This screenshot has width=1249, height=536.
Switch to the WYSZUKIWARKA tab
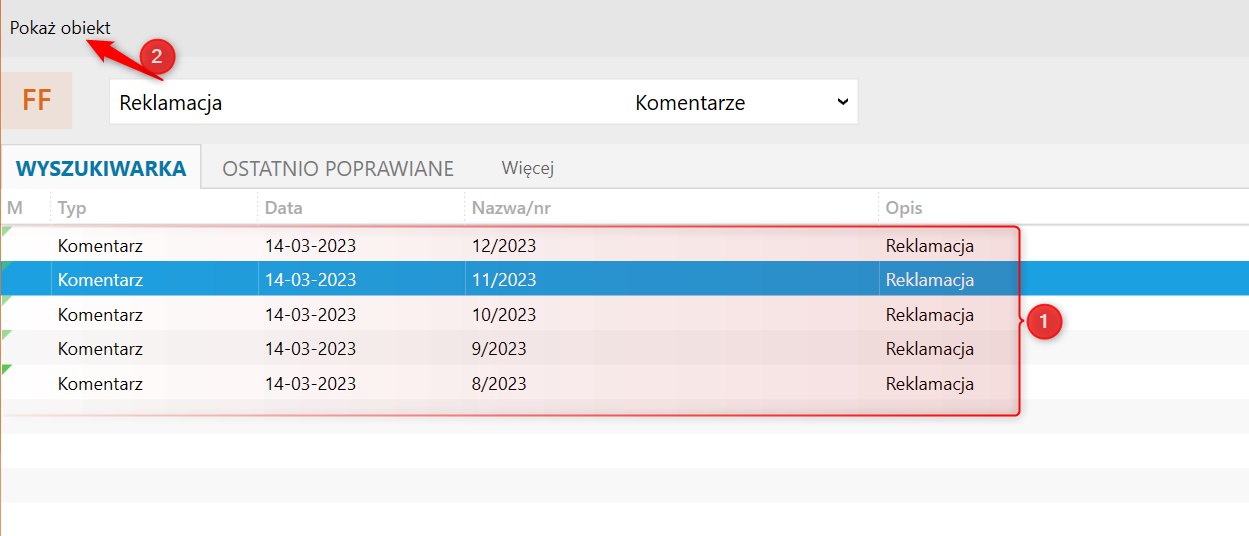pos(101,168)
